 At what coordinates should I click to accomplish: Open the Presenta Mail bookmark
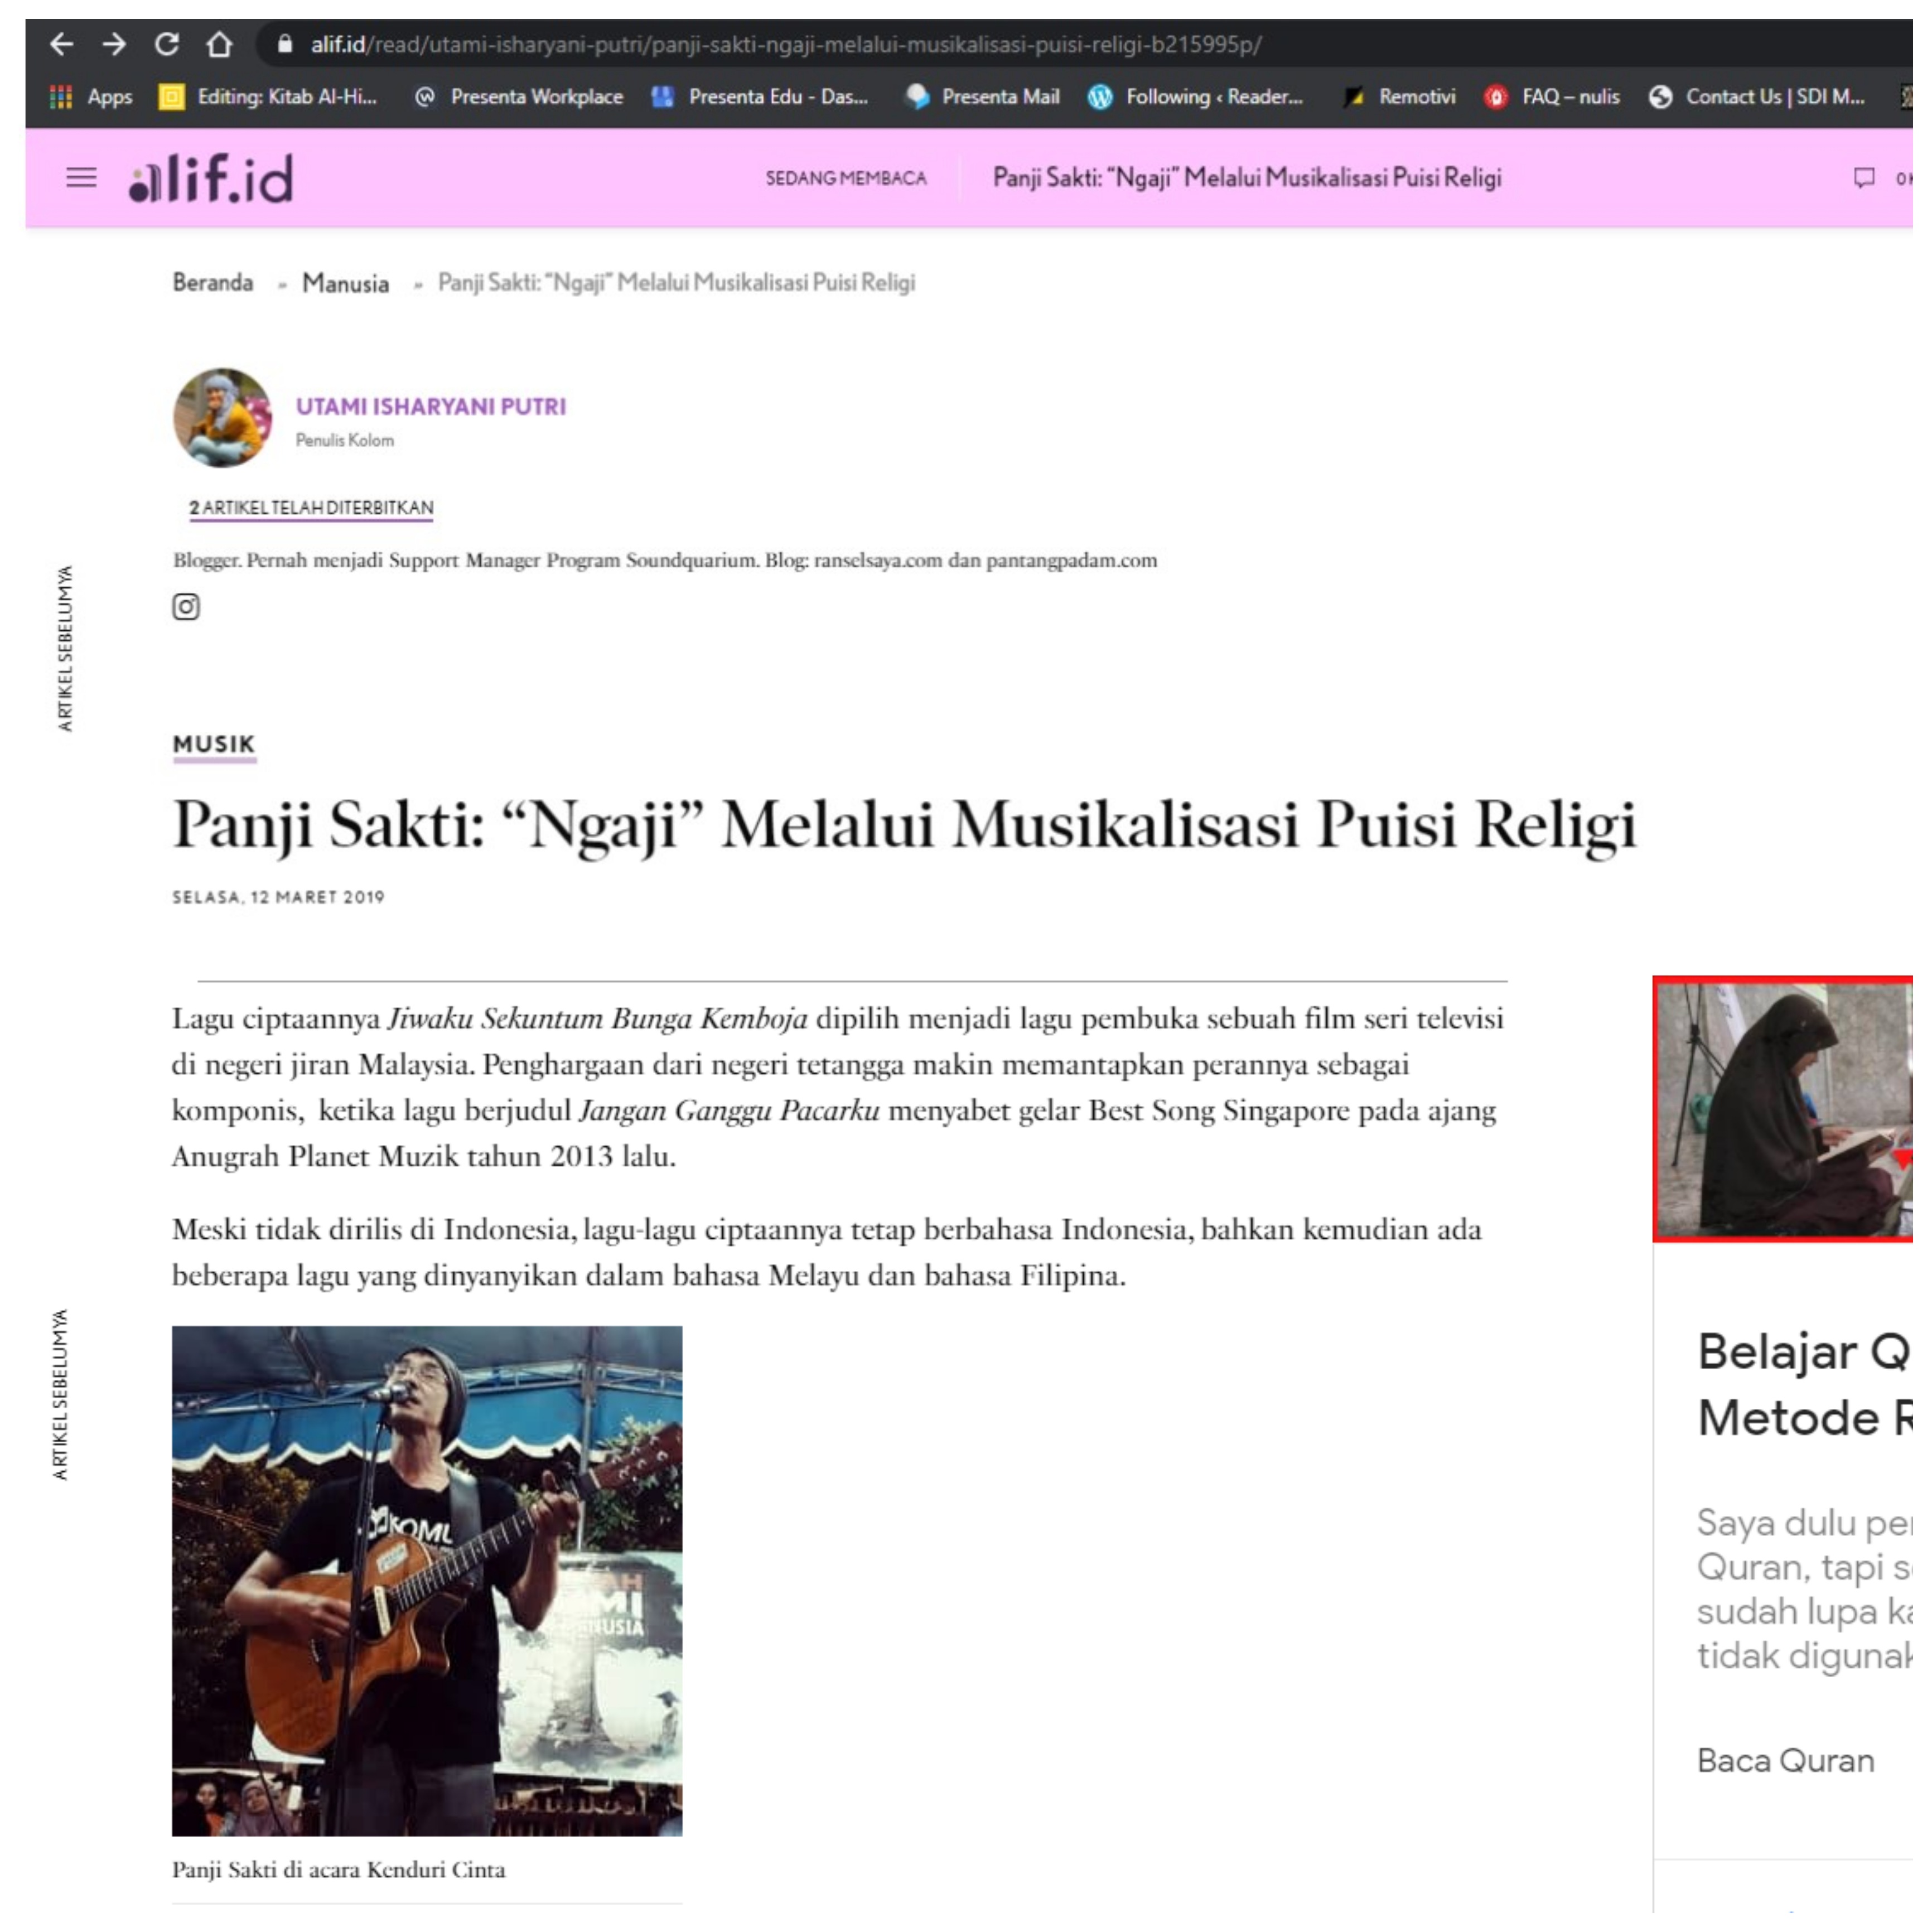982,97
